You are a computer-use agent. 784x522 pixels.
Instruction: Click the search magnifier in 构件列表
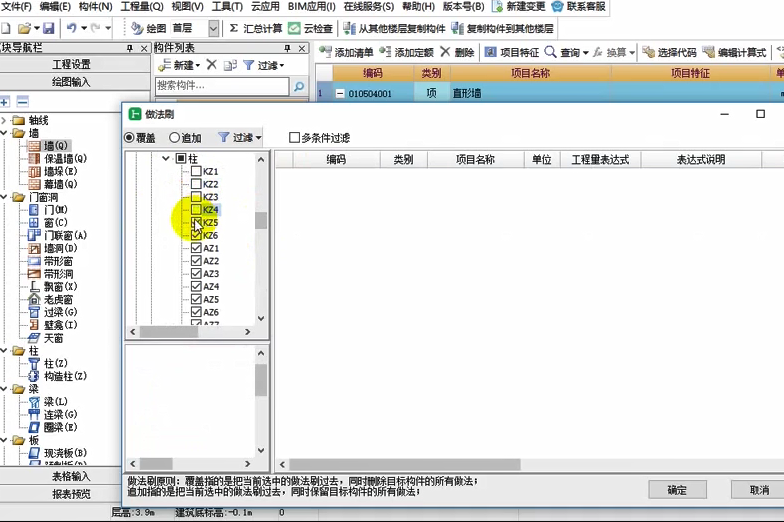298,87
